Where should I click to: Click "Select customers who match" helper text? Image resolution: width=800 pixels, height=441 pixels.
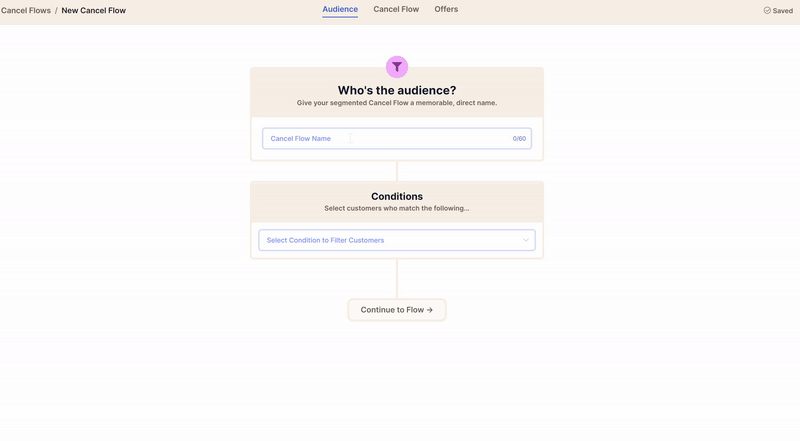(x=397, y=208)
